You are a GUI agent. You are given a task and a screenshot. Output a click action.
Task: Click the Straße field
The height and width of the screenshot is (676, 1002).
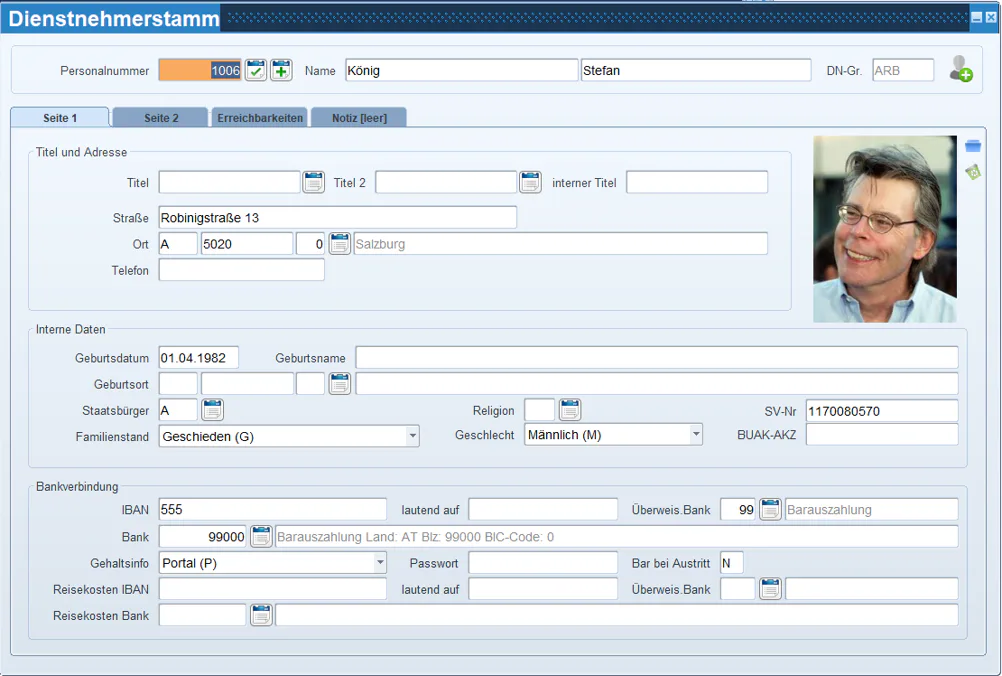pyautogui.click(x=337, y=217)
